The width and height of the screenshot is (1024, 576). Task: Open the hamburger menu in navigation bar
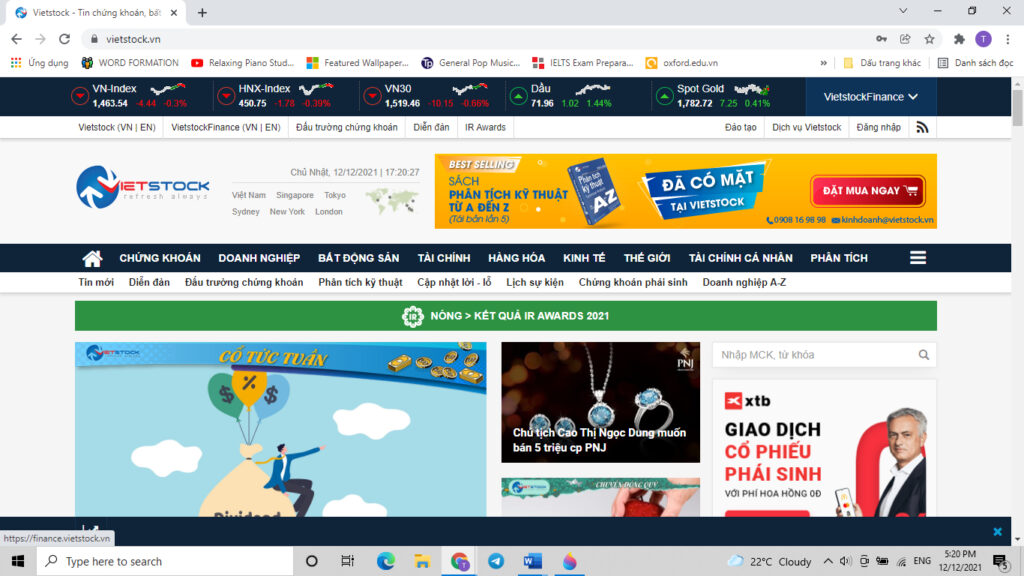[918, 258]
